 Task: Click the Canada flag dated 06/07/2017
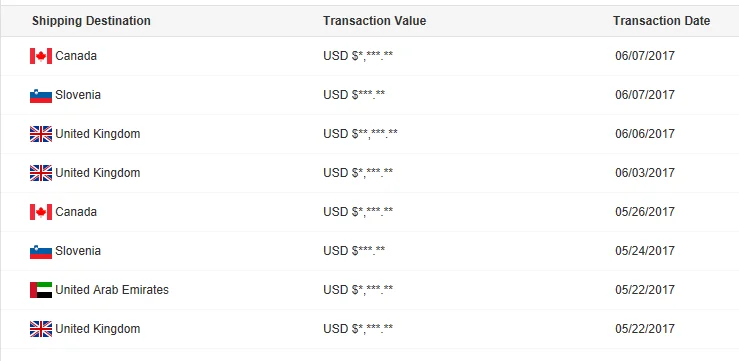click(x=41, y=56)
